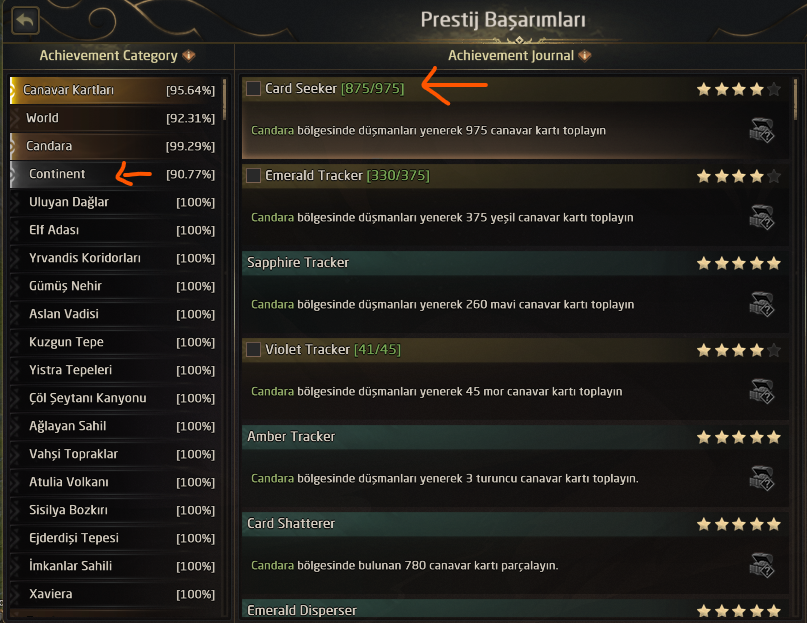The width and height of the screenshot is (807, 623).
Task: Open Sapphire Tracker reward chest icon
Action: (763, 305)
